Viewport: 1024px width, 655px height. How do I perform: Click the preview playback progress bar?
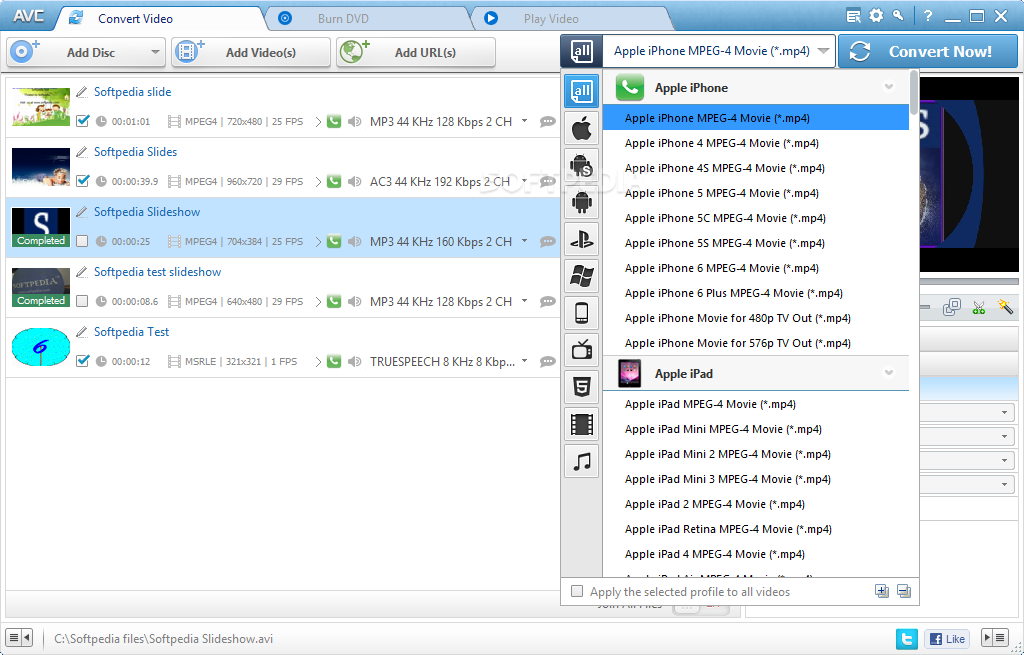coord(969,281)
